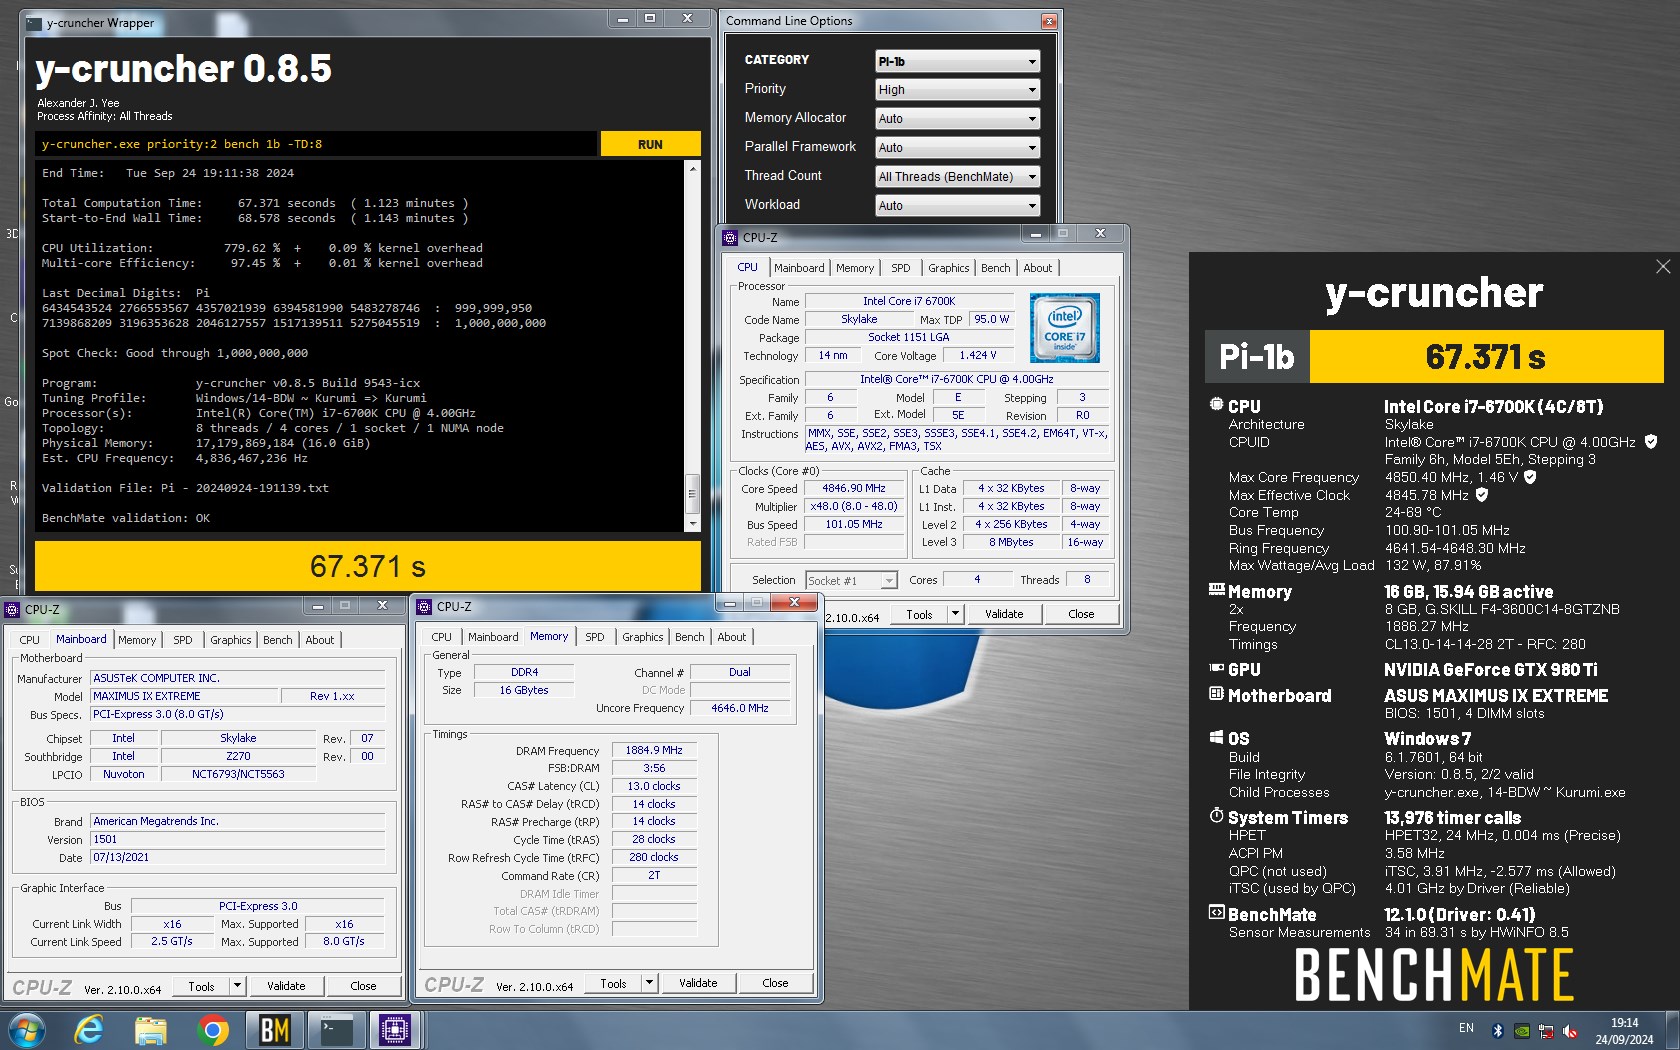Open the Windows Start orb
The height and width of the screenshot is (1050, 1680).
[26, 1030]
